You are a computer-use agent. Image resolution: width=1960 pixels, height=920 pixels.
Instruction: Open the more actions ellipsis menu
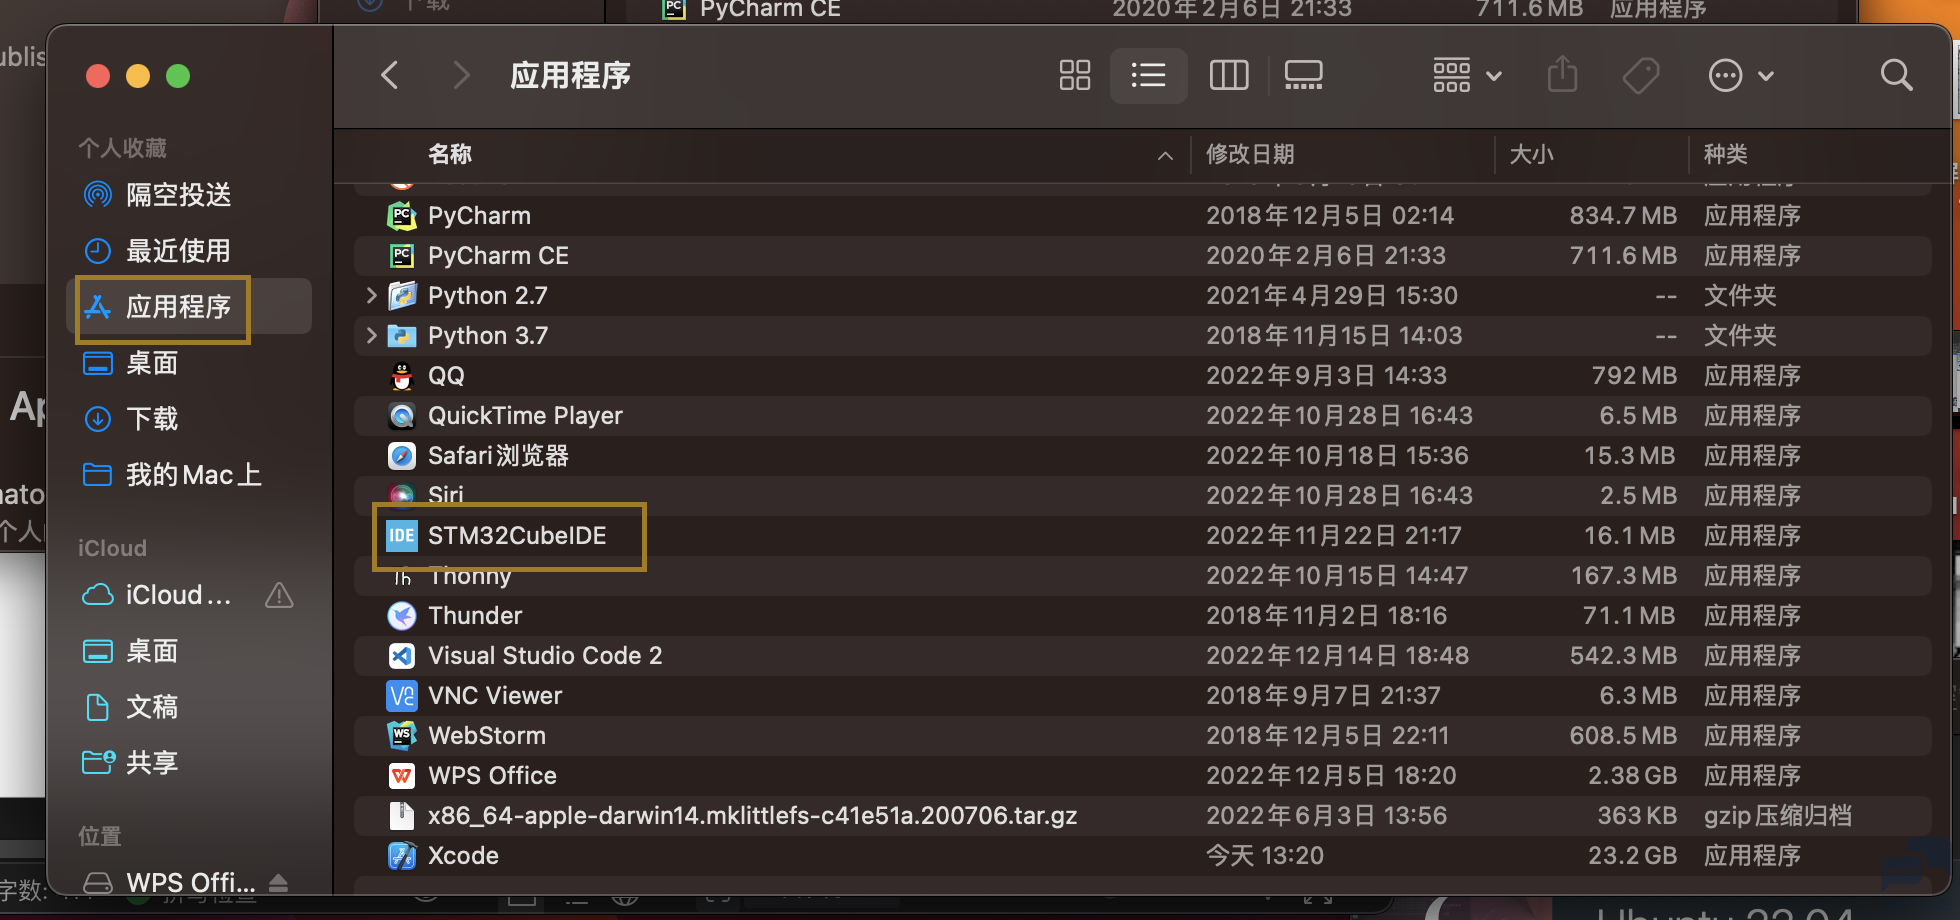[x=1741, y=75]
